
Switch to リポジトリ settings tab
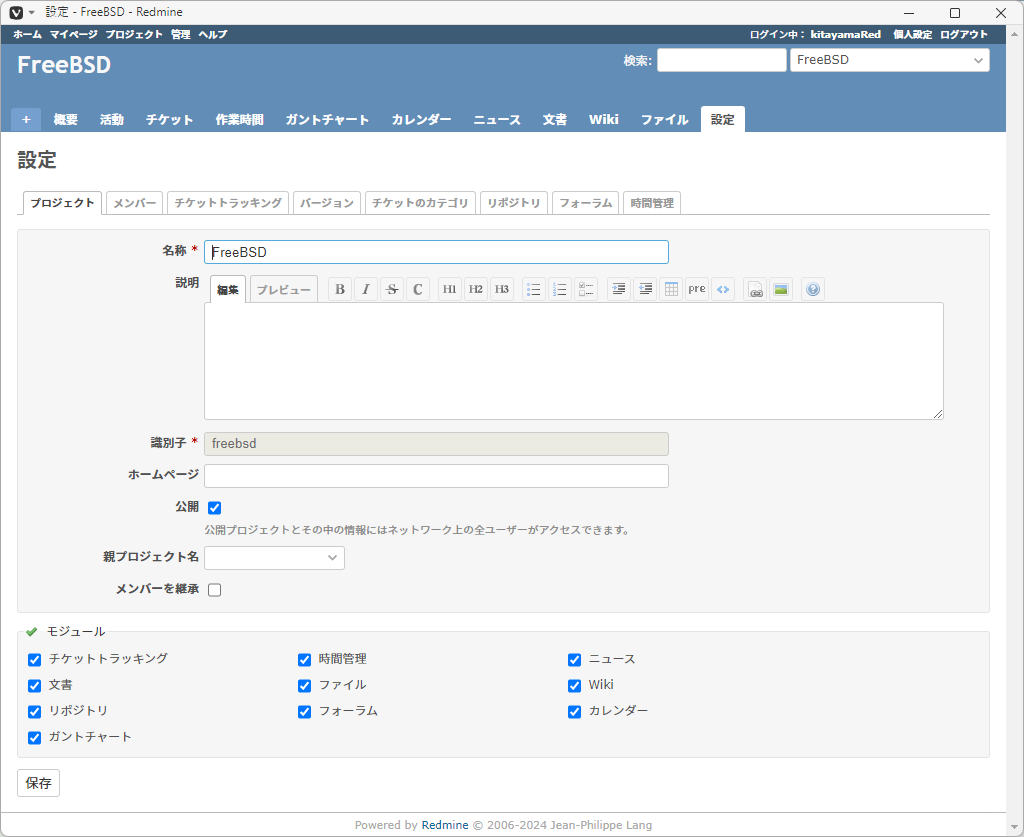[514, 203]
